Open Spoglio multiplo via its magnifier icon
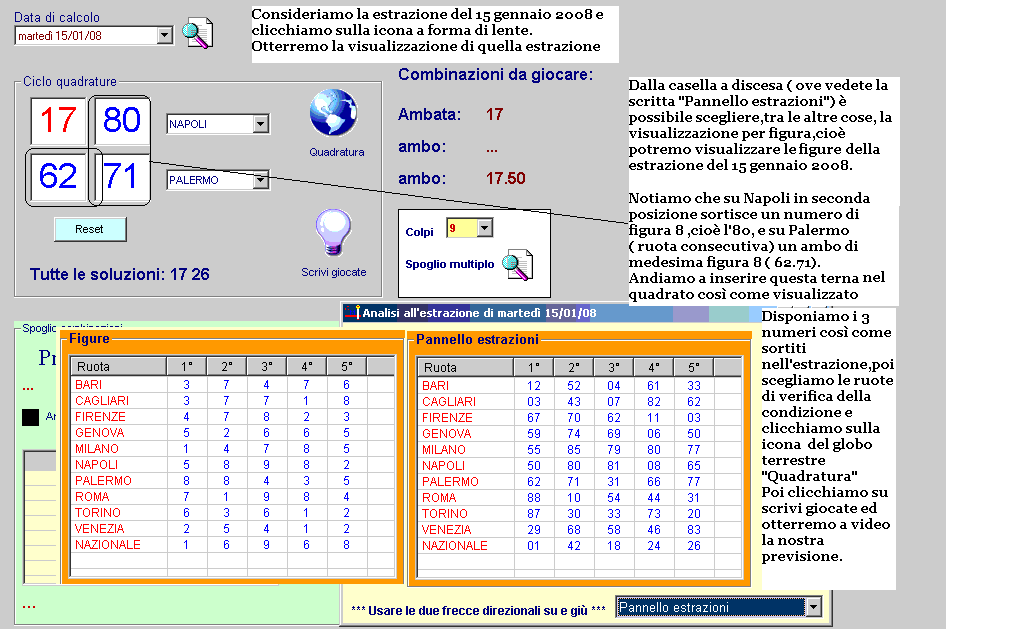This screenshot has width=1024, height=629. (x=517, y=265)
